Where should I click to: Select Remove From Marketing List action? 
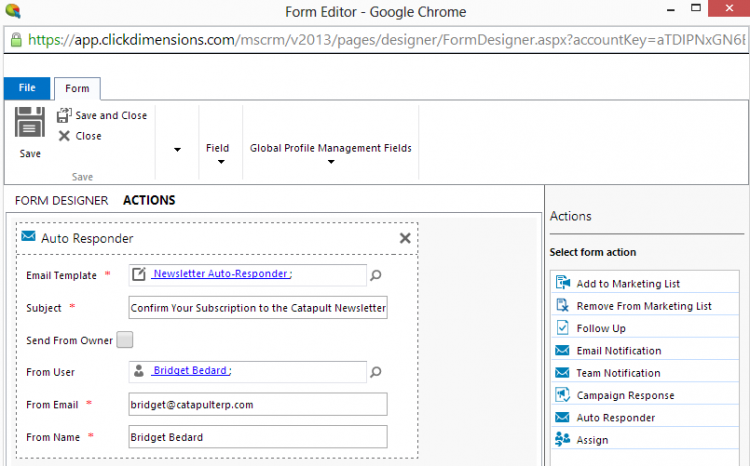[645, 306]
